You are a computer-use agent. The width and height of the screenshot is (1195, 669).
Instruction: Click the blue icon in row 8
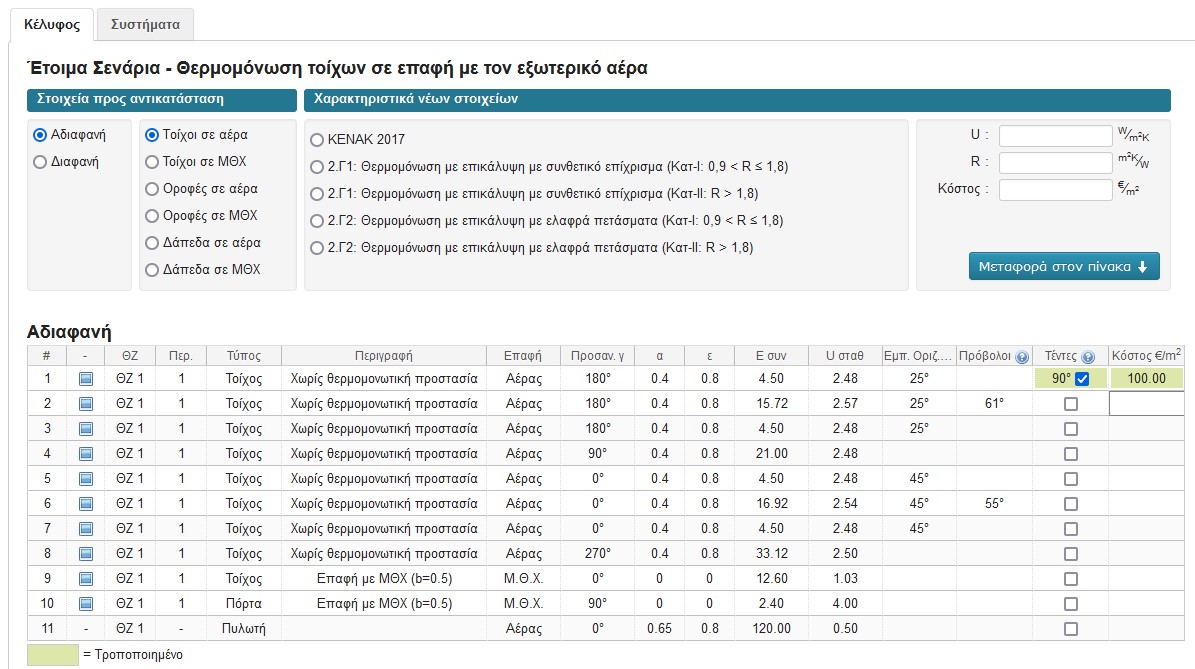click(86, 553)
